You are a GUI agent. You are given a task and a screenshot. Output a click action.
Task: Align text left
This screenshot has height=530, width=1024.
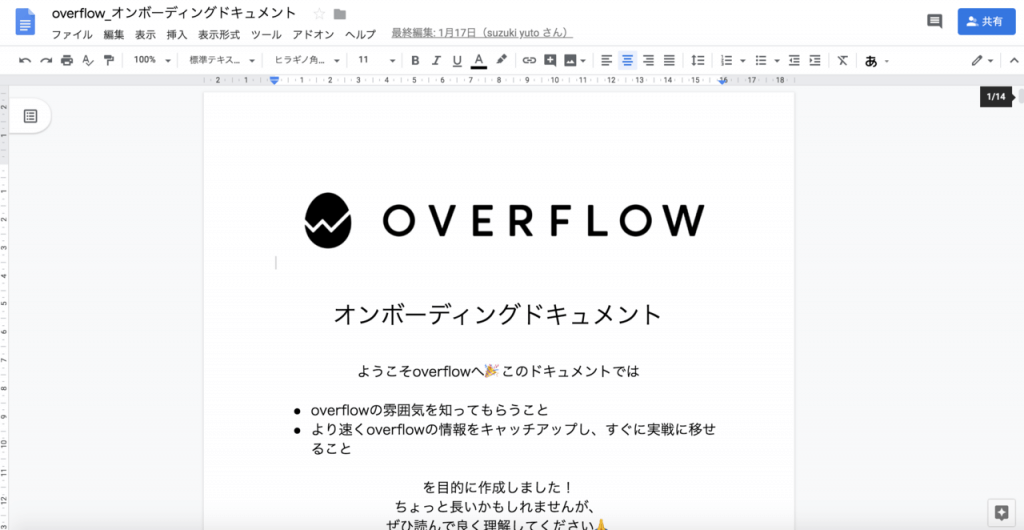(x=607, y=61)
